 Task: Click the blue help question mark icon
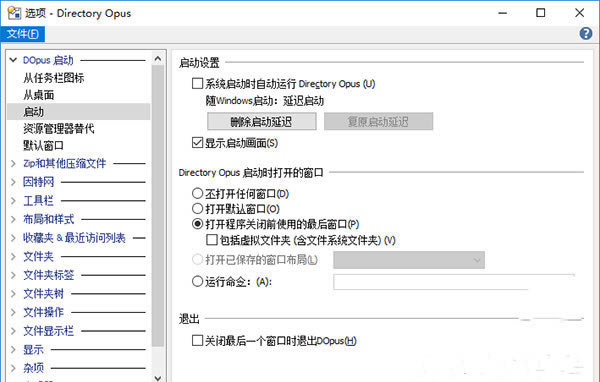(x=585, y=34)
